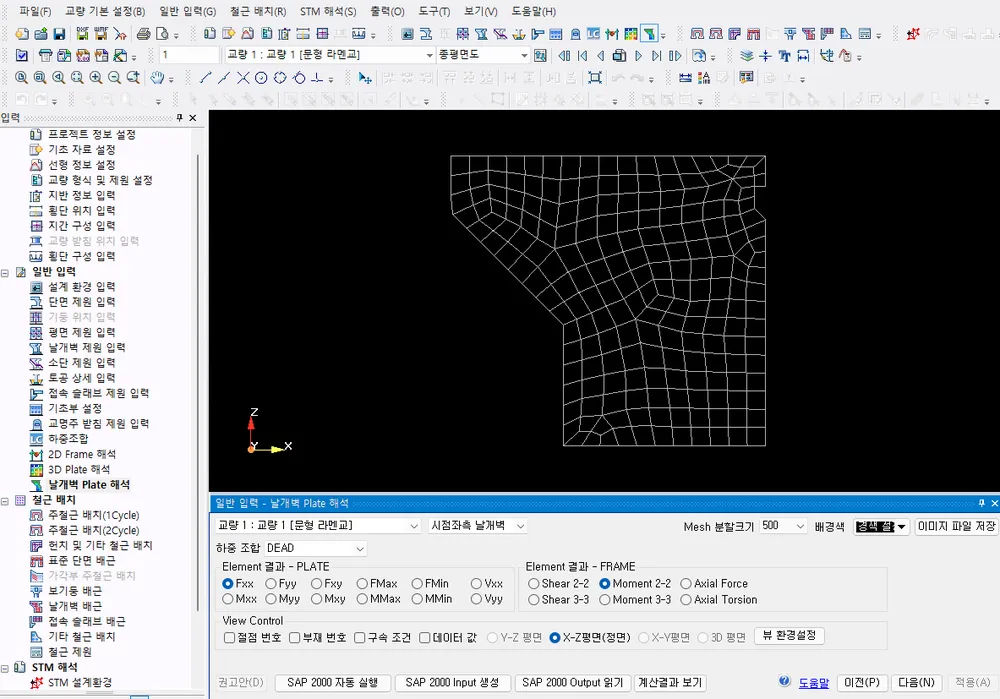Click the SAP 2000 Output 읽기 button
The height and width of the screenshot is (699, 1000).
tap(573, 682)
